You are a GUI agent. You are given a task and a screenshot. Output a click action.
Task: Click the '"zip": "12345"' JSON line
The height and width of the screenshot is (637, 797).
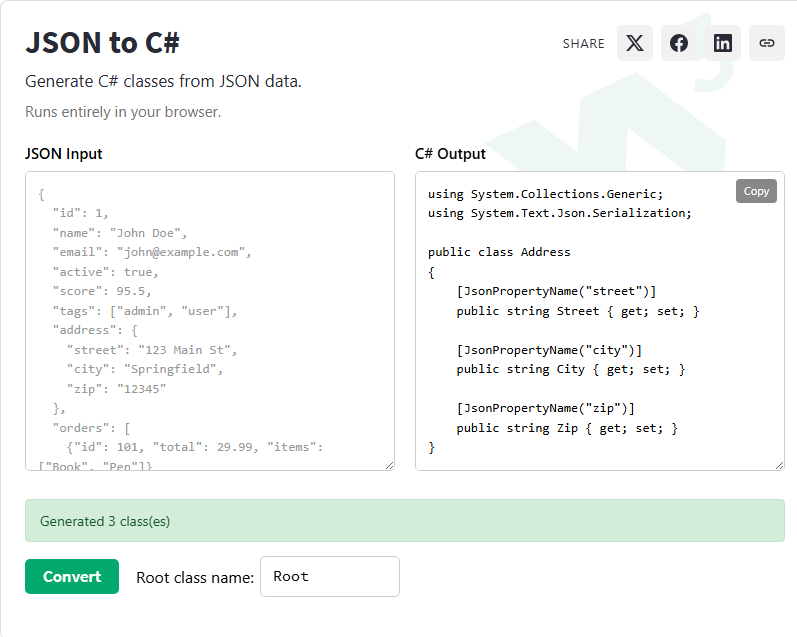116,389
